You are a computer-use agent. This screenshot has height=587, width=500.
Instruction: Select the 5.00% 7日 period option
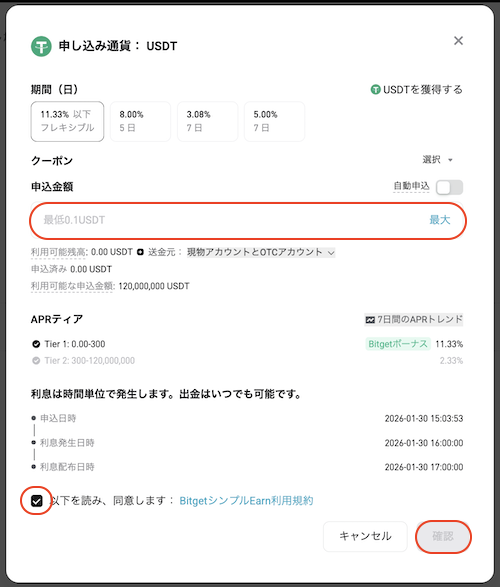274,121
